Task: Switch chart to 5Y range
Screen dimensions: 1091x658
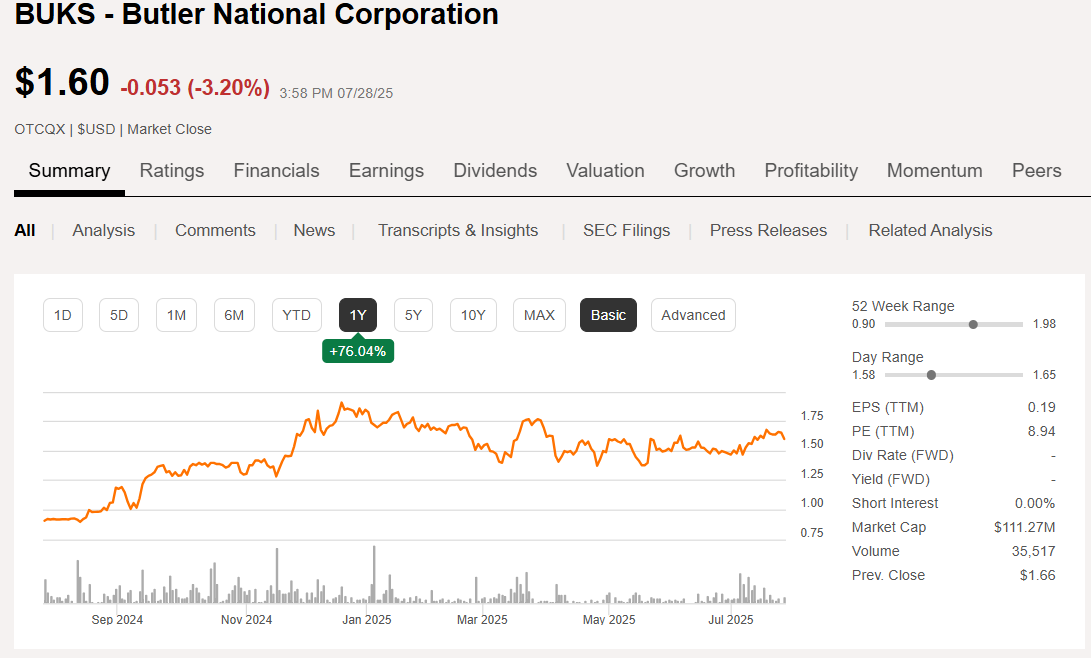Action: 413,315
